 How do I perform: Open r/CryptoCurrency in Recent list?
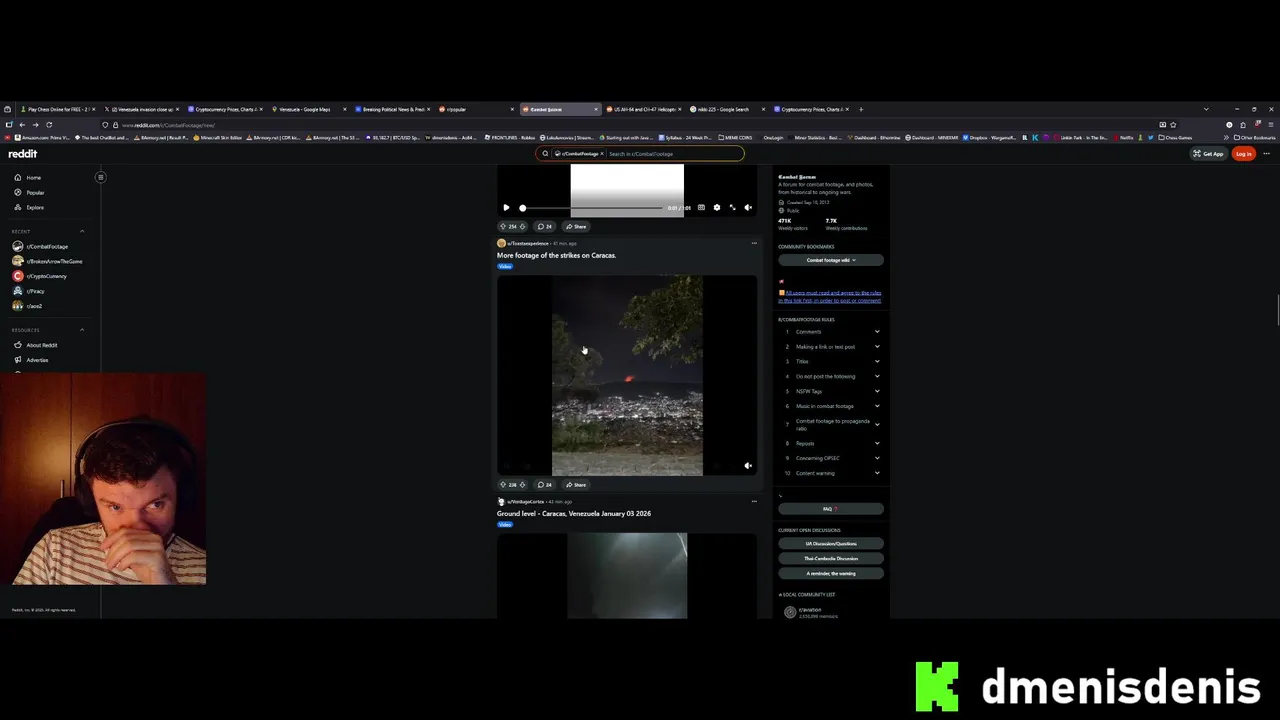click(x=40, y=276)
